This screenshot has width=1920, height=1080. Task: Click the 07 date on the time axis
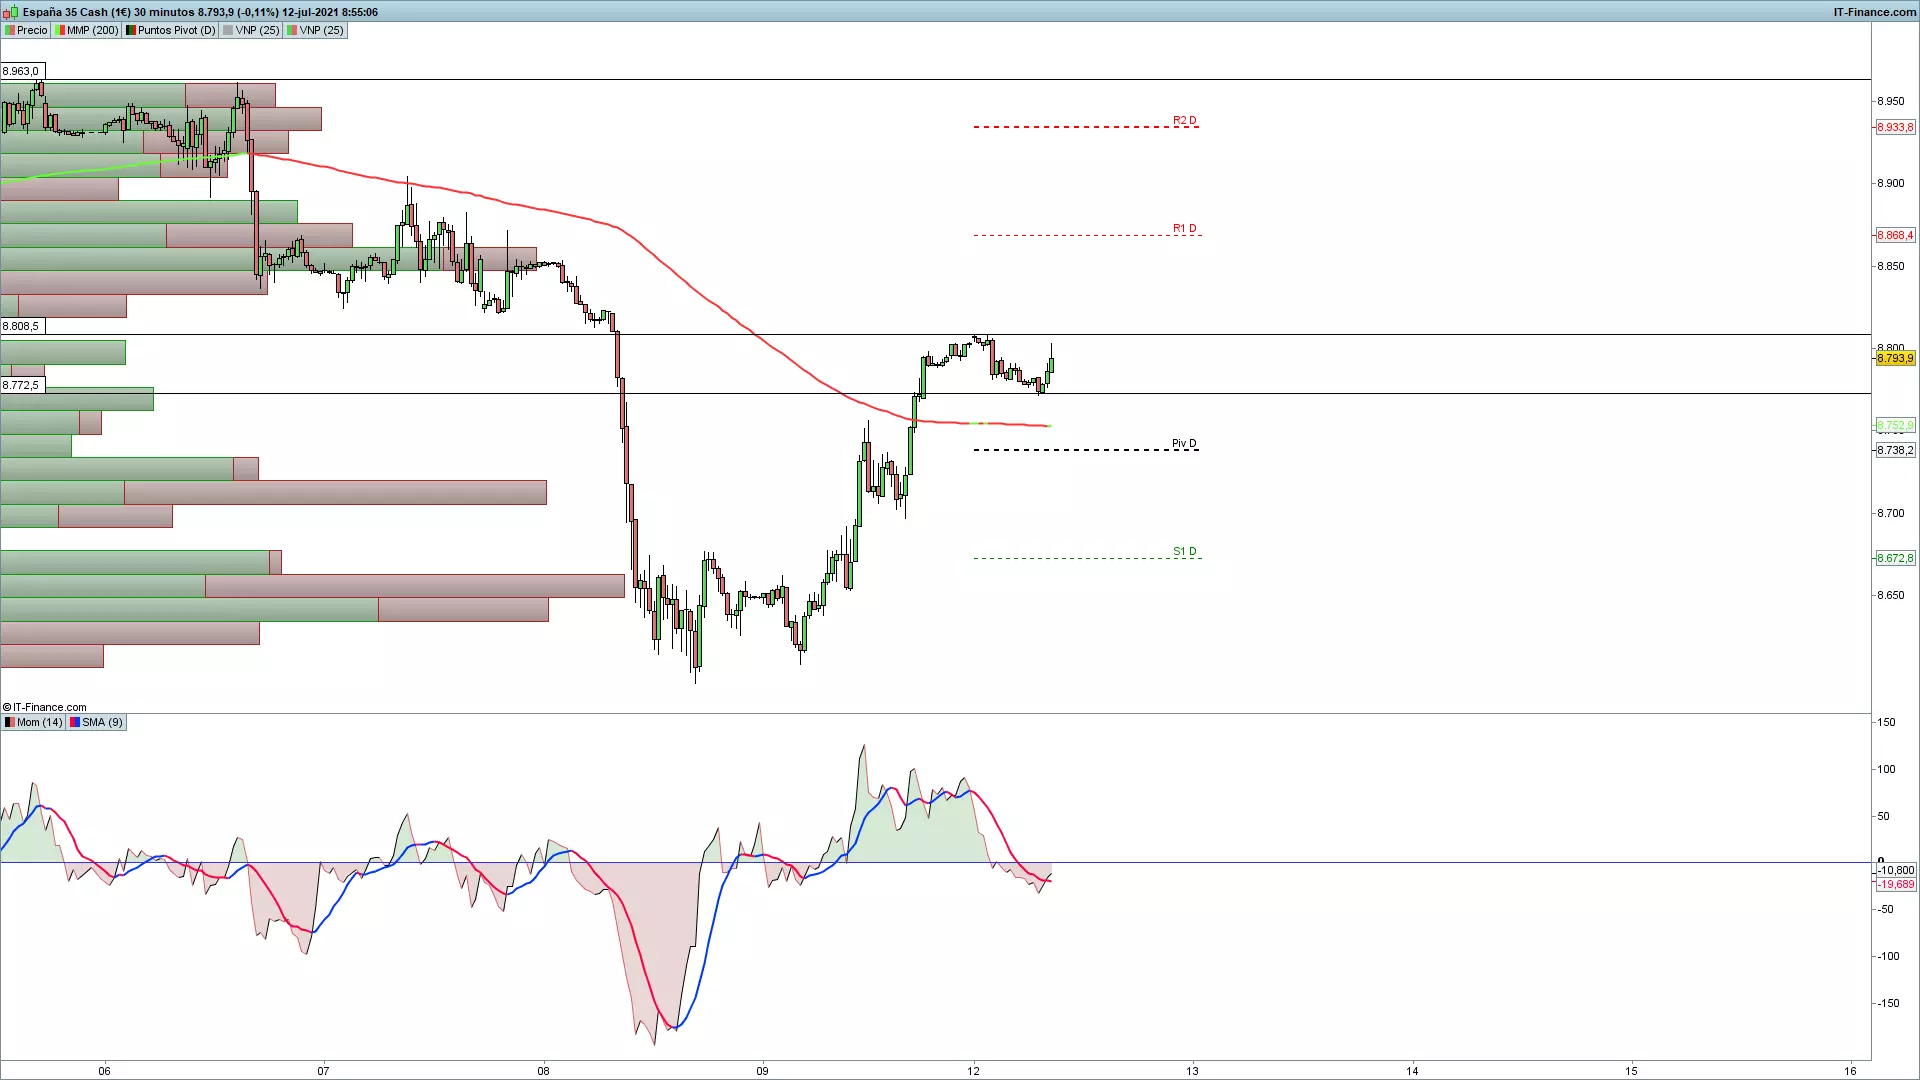(x=323, y=1071)
